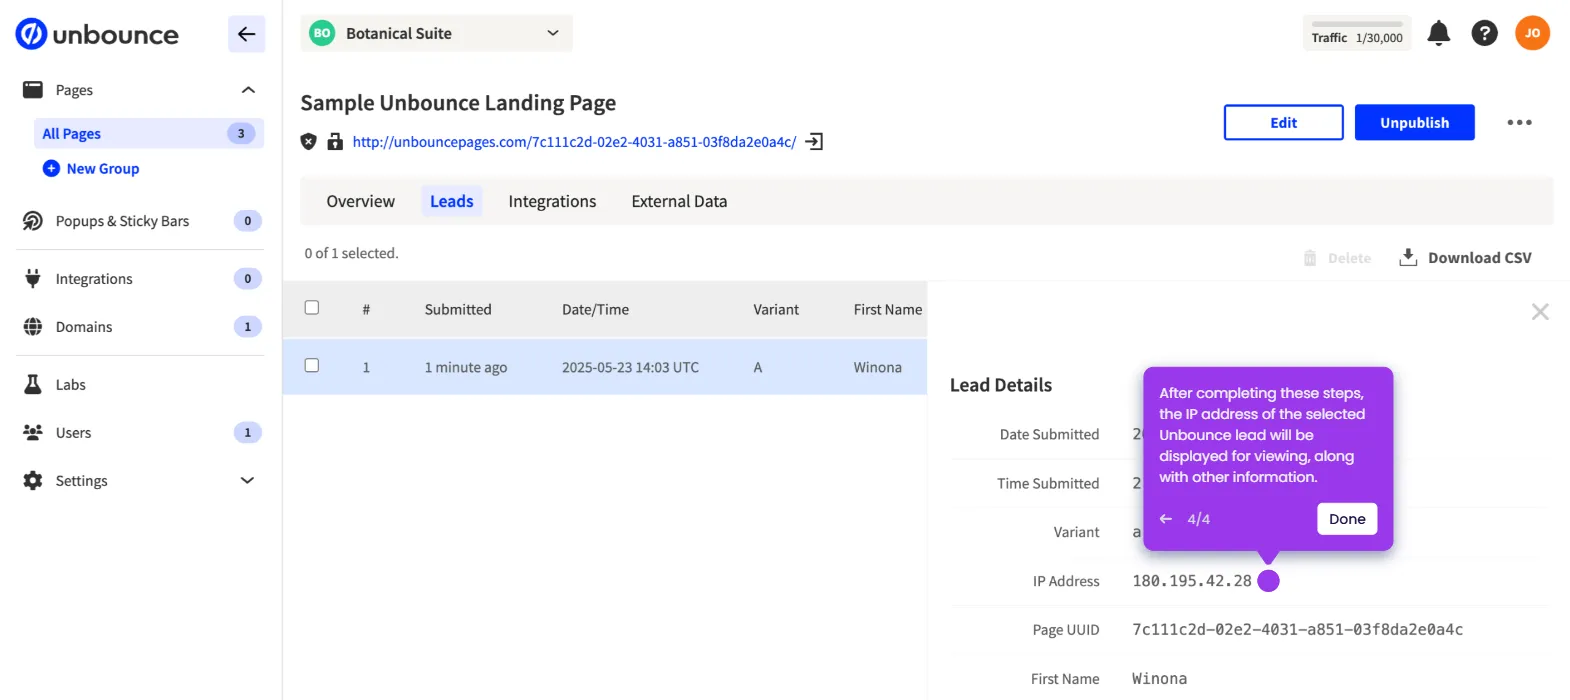This screenshot has width=1570, height=700.
Task: Toggle the select-all leads checkbox
Action: pos(312,308)
